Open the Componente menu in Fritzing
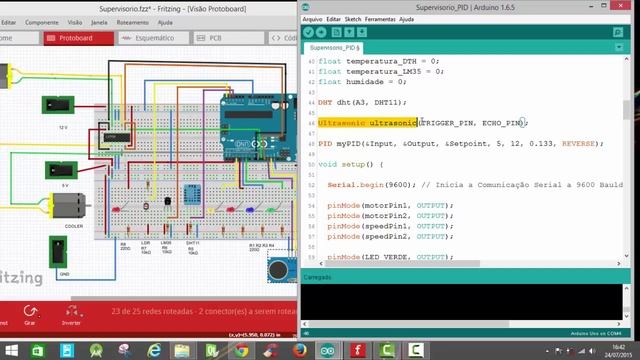This screenshot has height=360, width=640. pyautogui.click(x=42, y=22)
